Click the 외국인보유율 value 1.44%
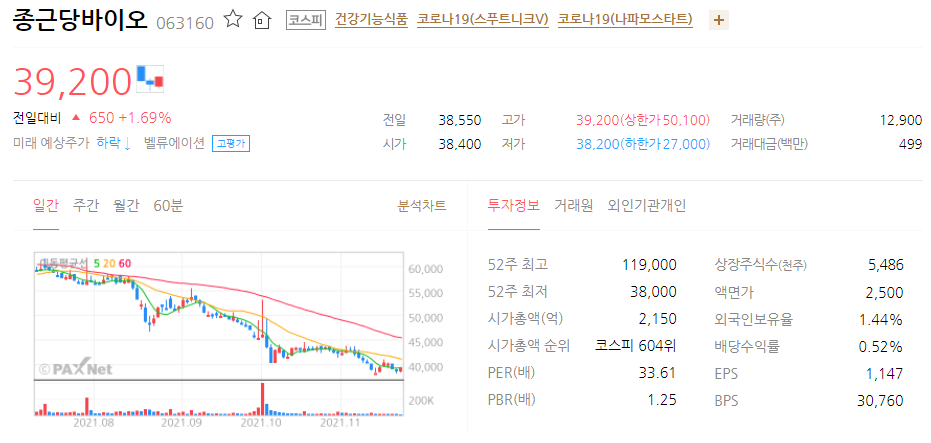 [x=881, y=319]
